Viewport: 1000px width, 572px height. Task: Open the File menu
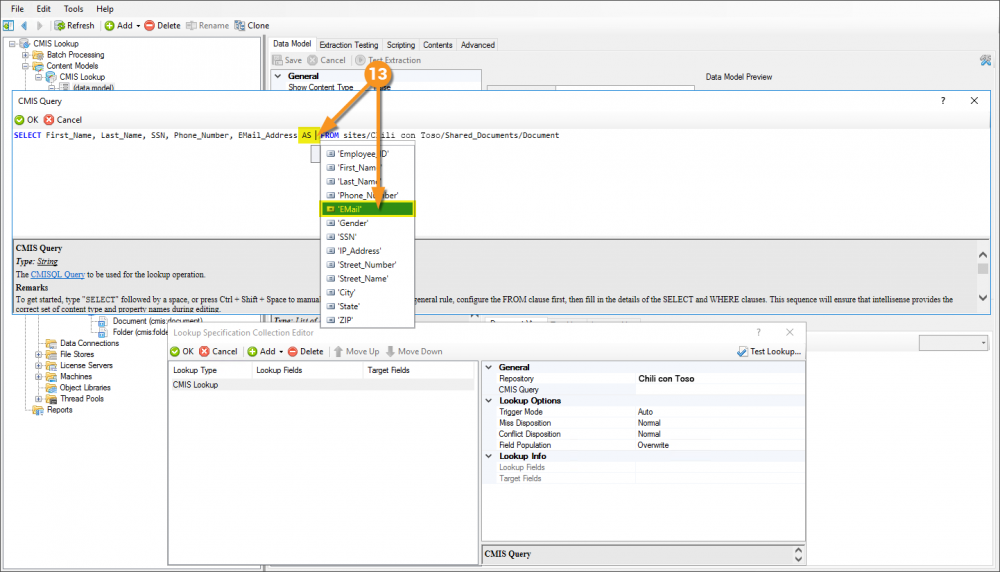click(17, 9)
